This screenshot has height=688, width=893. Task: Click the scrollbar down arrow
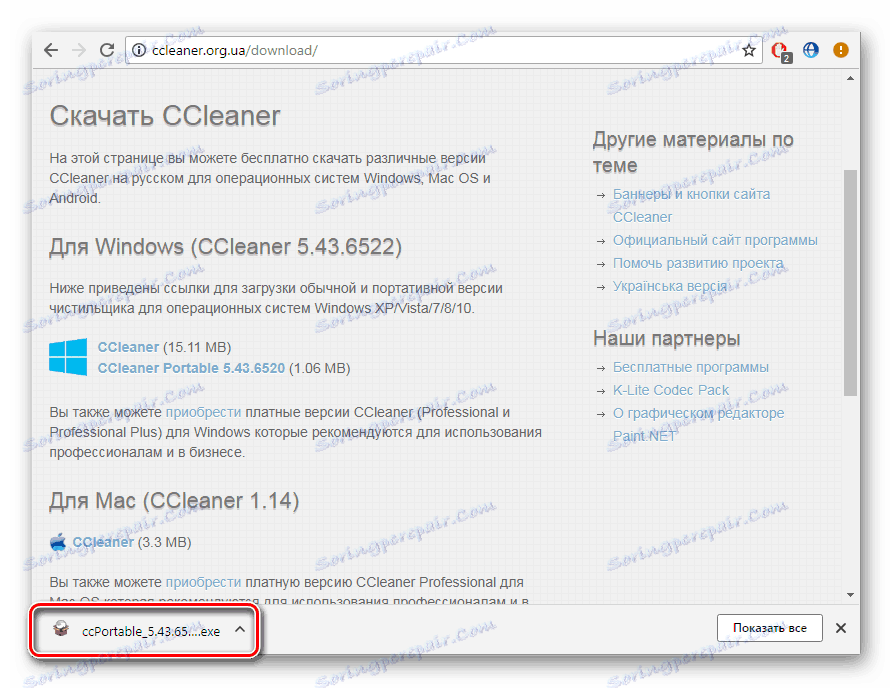(x=850, y=595)
